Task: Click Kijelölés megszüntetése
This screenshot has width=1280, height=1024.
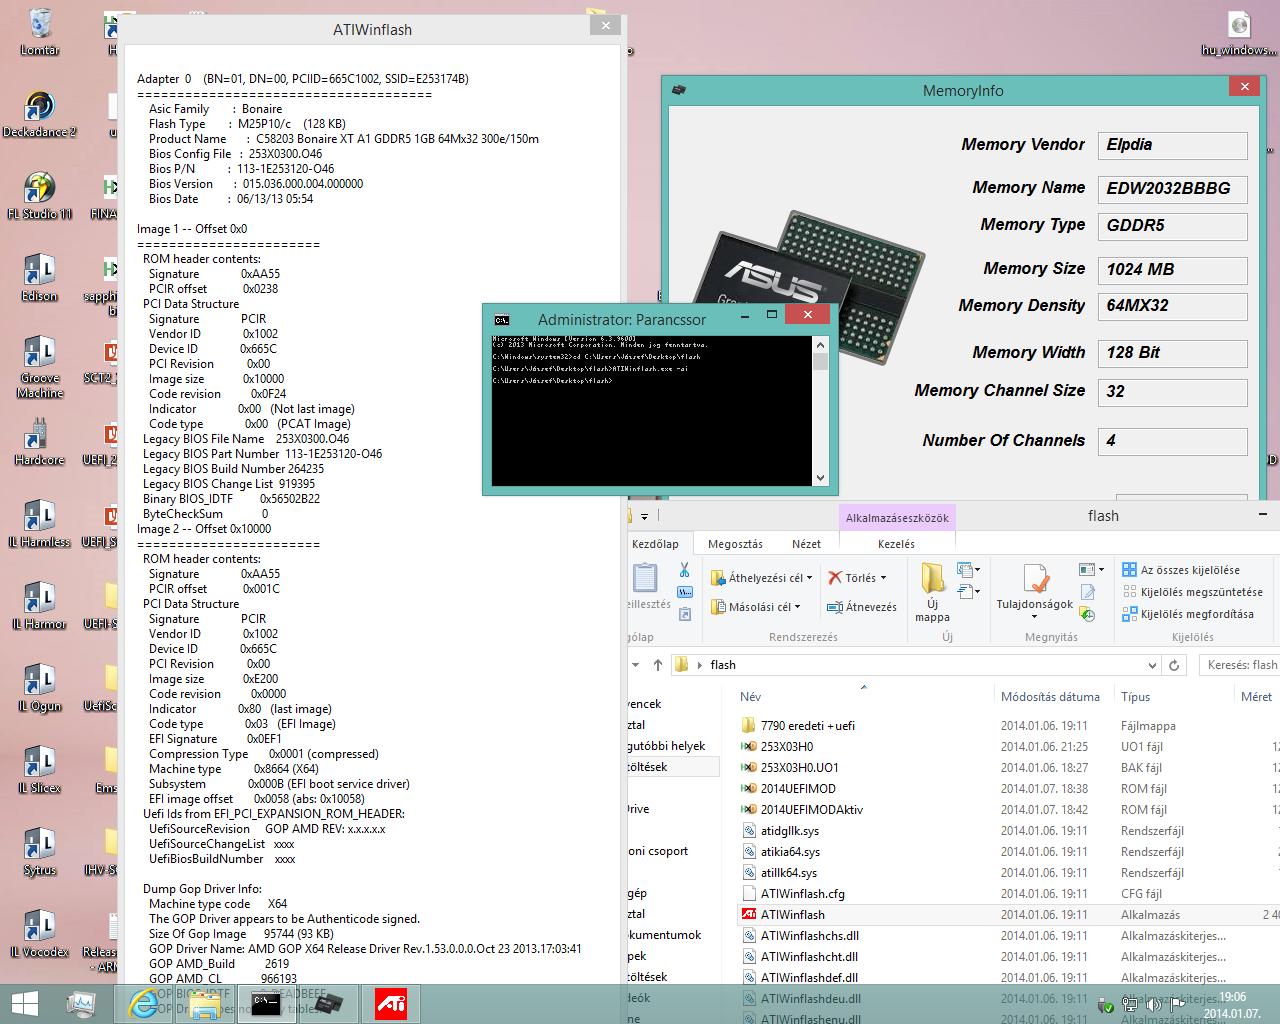Action: click(1192, 592)
